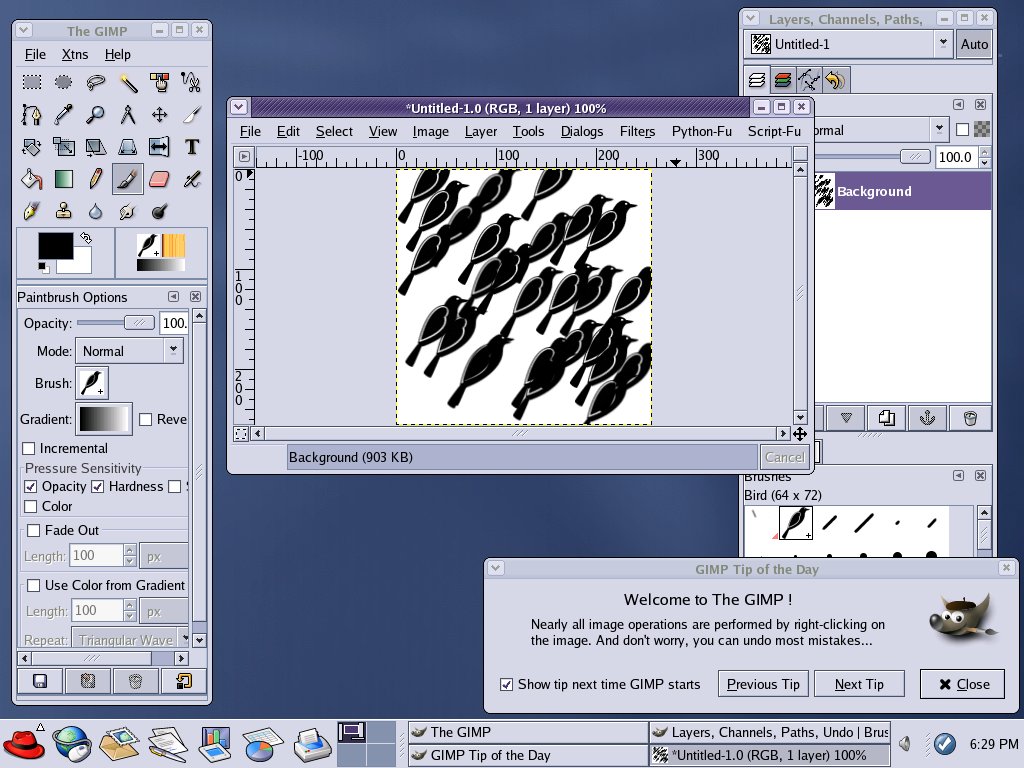Activate the Zoom magnifier tool
Screen dimensions: 1024x768
pos(95,114)
